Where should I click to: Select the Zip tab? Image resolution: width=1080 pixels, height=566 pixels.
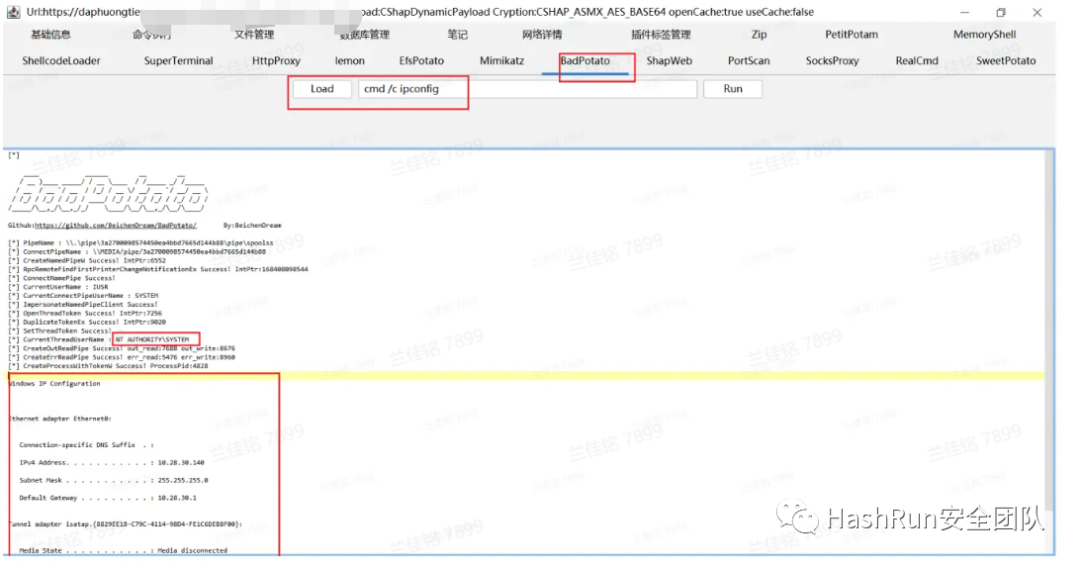click(759, 34)
